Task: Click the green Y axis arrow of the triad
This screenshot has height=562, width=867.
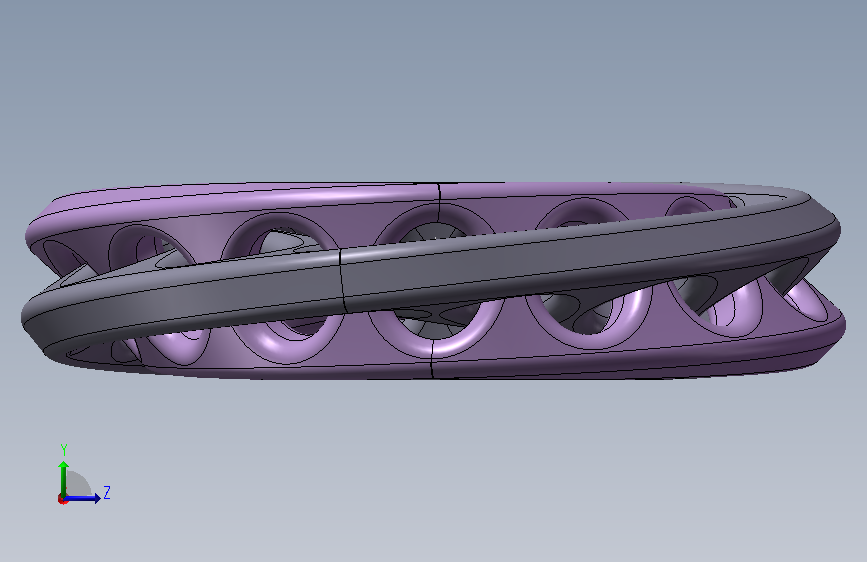Action: point(64,478)
